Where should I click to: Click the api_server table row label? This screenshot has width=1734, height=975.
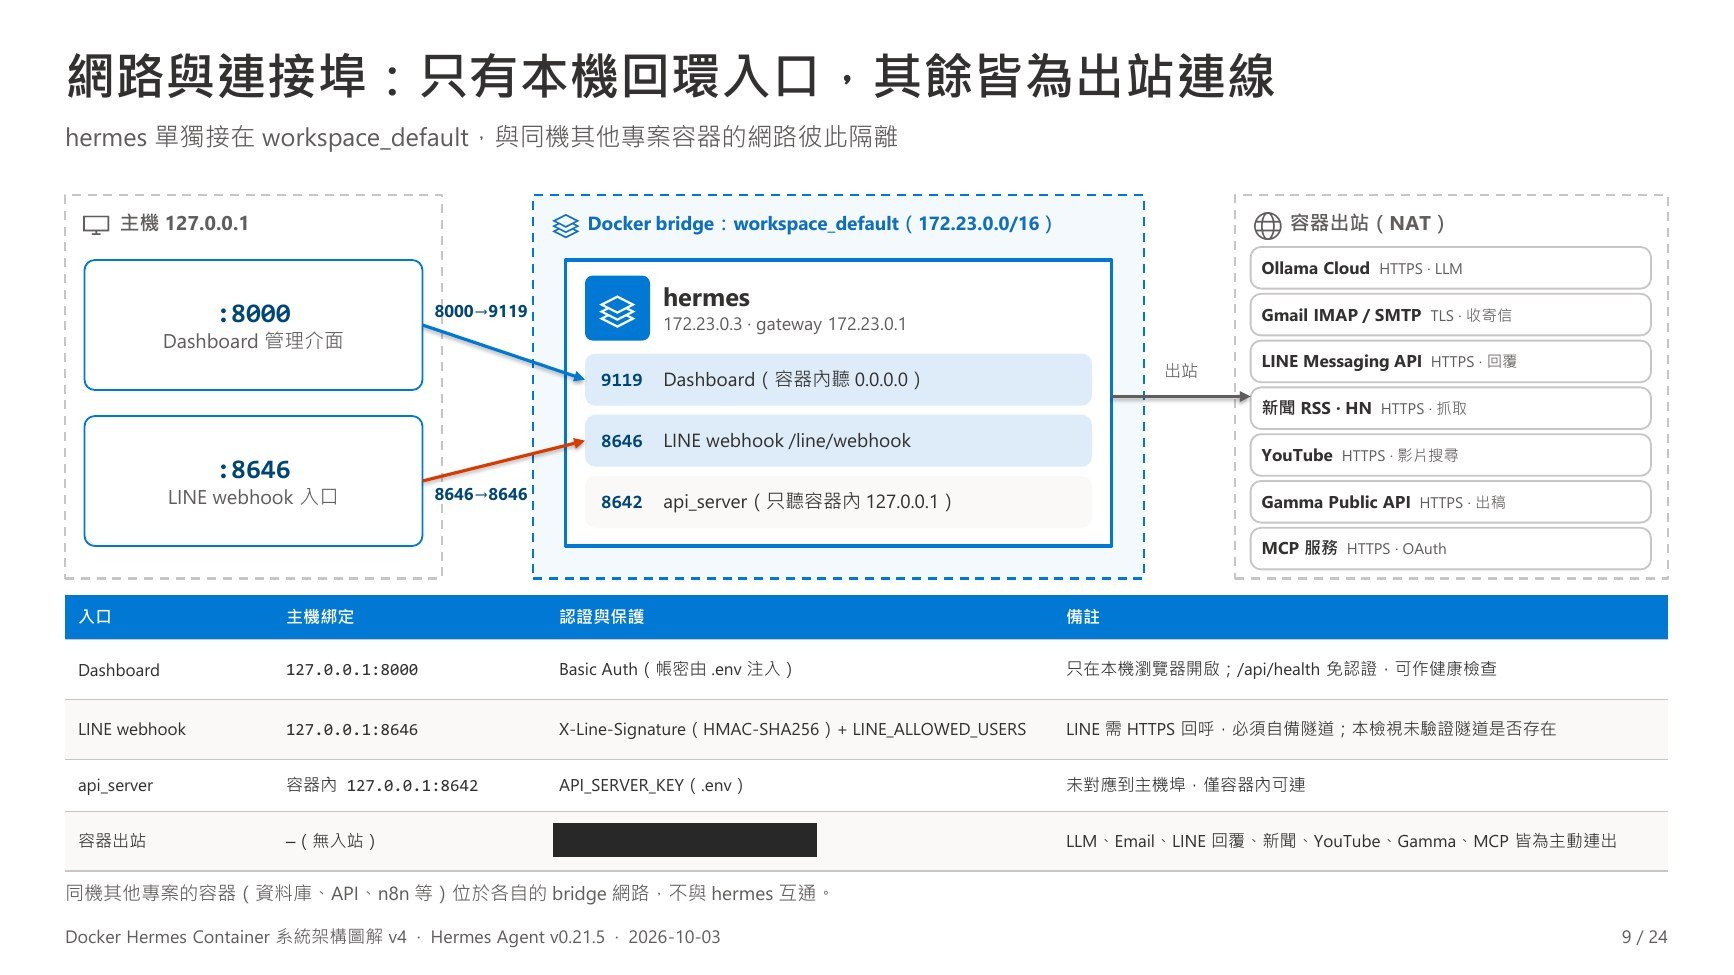(x=115, y=785)
